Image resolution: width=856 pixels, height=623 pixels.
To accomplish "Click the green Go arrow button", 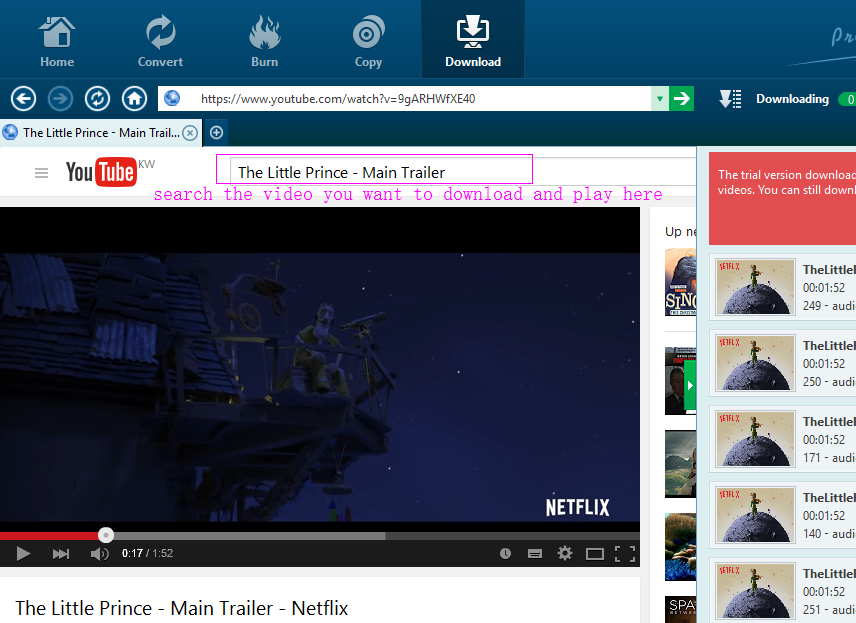I will (681, 99).
